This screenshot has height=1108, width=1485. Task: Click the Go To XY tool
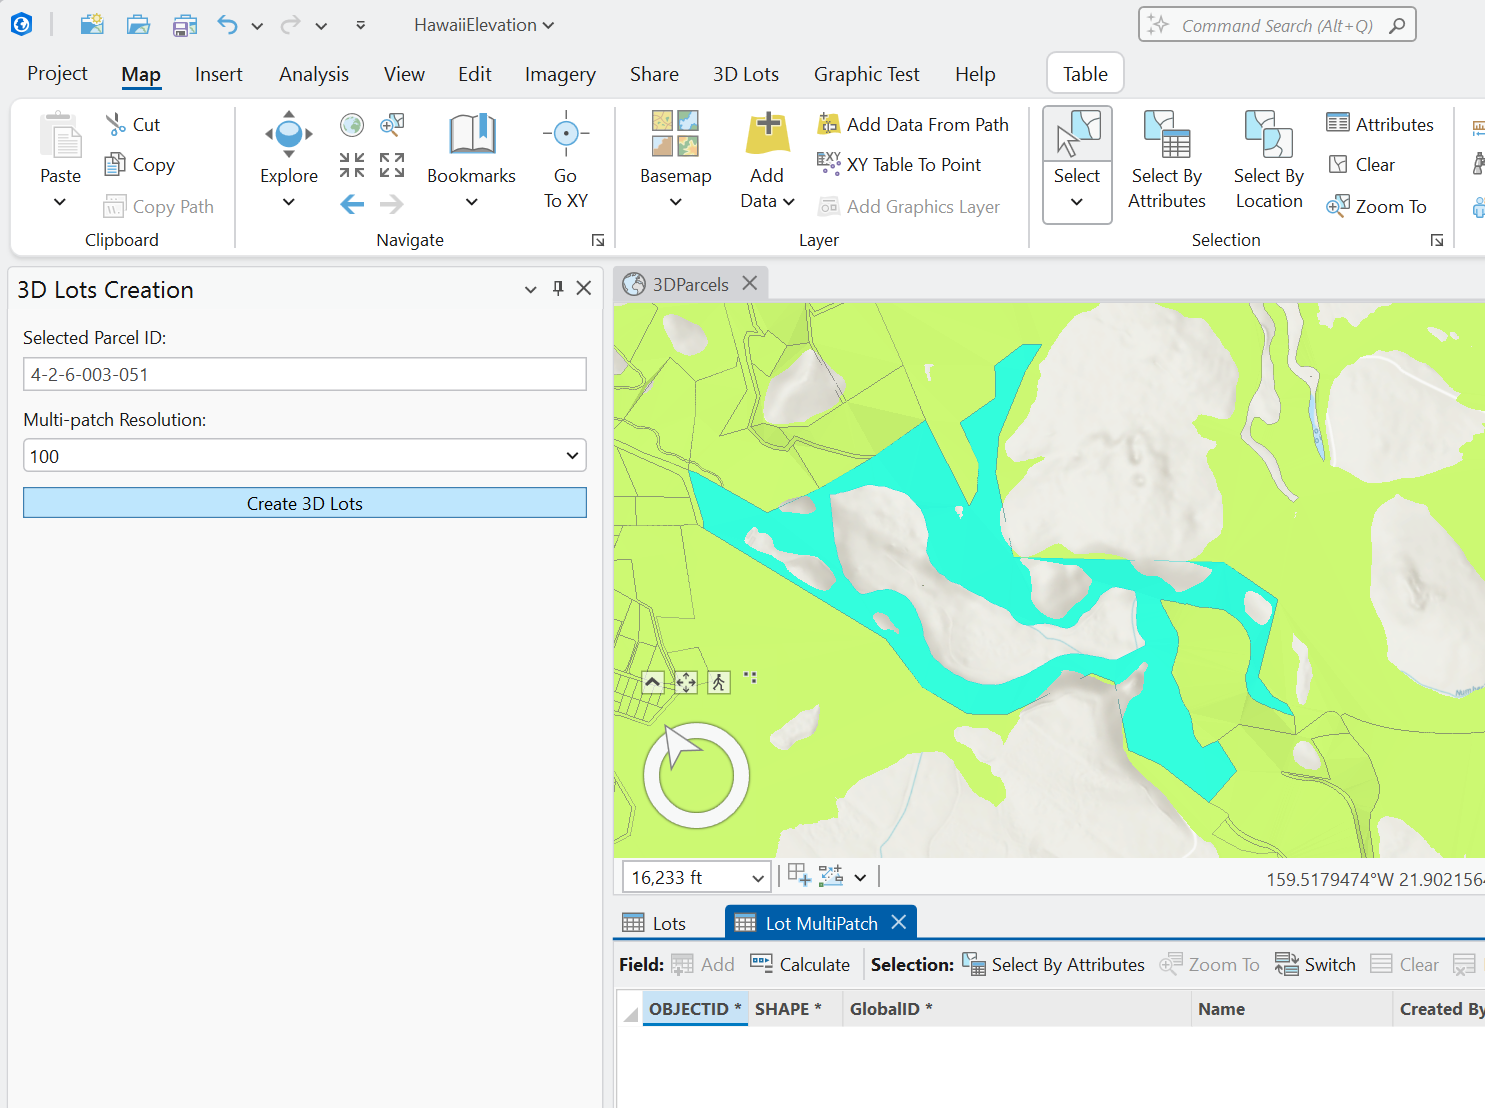[x=566, y=160]
